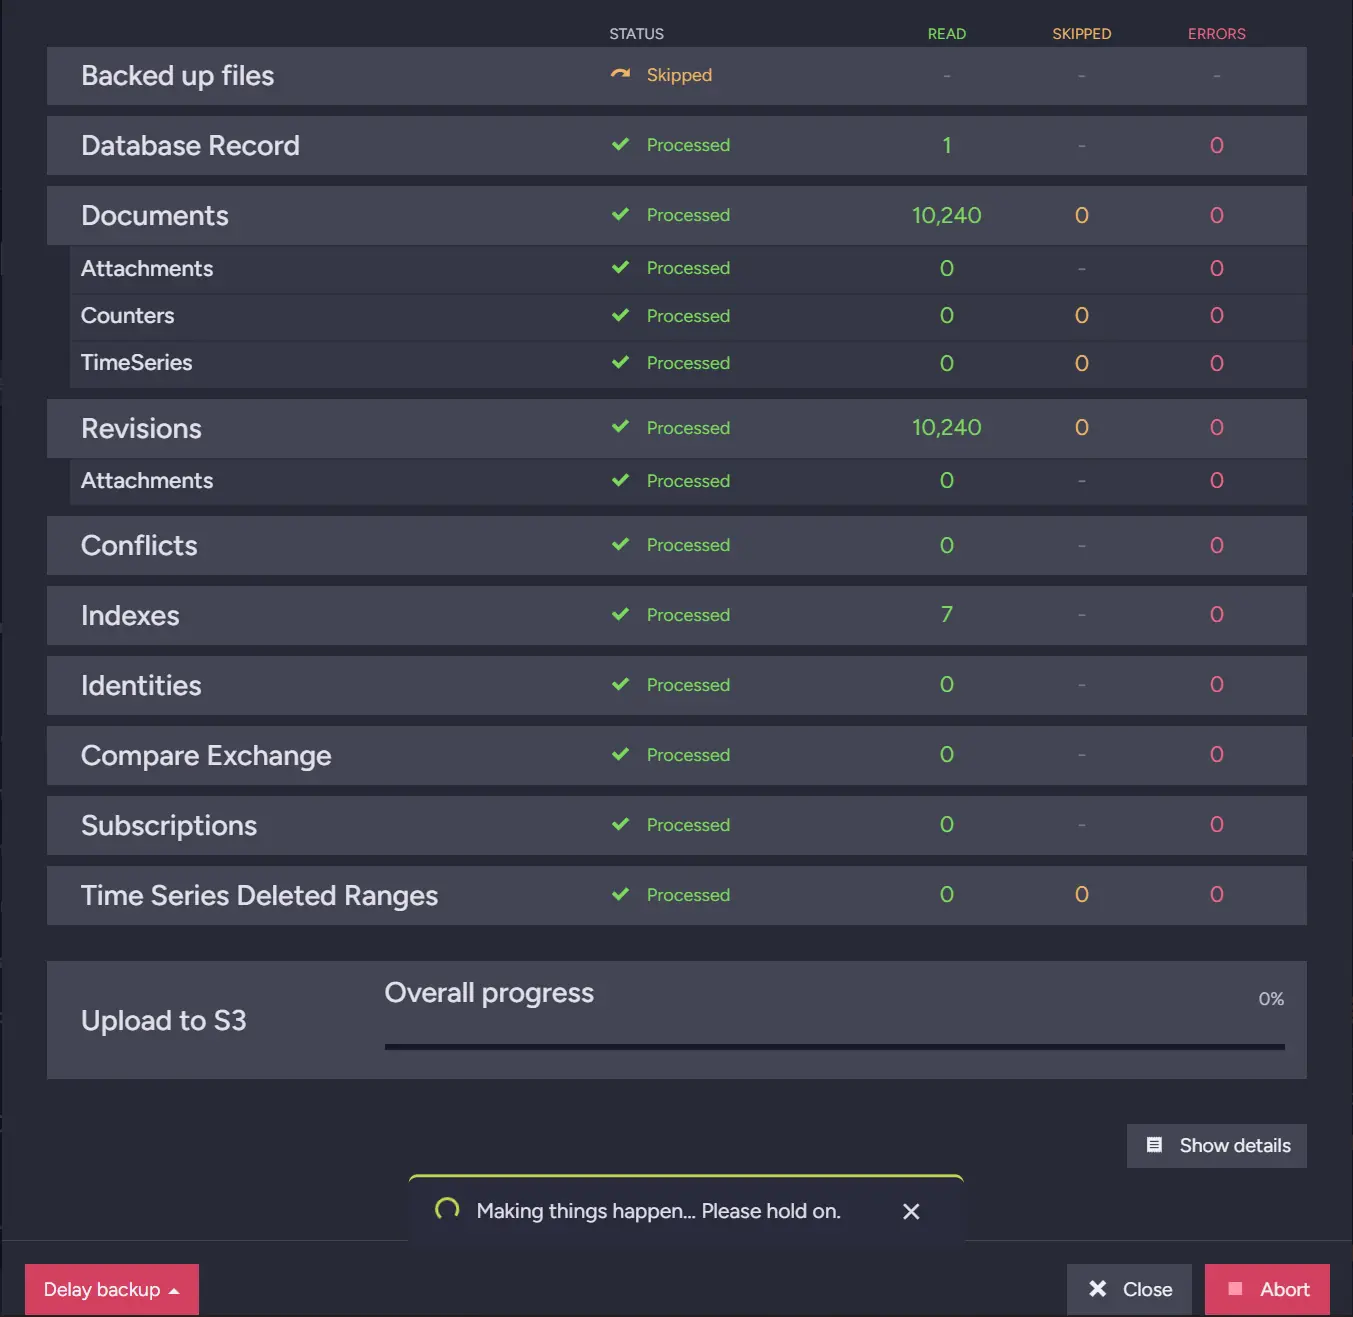This screenshot has width=1353, height=1317.
Task: Click the TimeSeries sub-row under Documents
Action: [136, 363]
